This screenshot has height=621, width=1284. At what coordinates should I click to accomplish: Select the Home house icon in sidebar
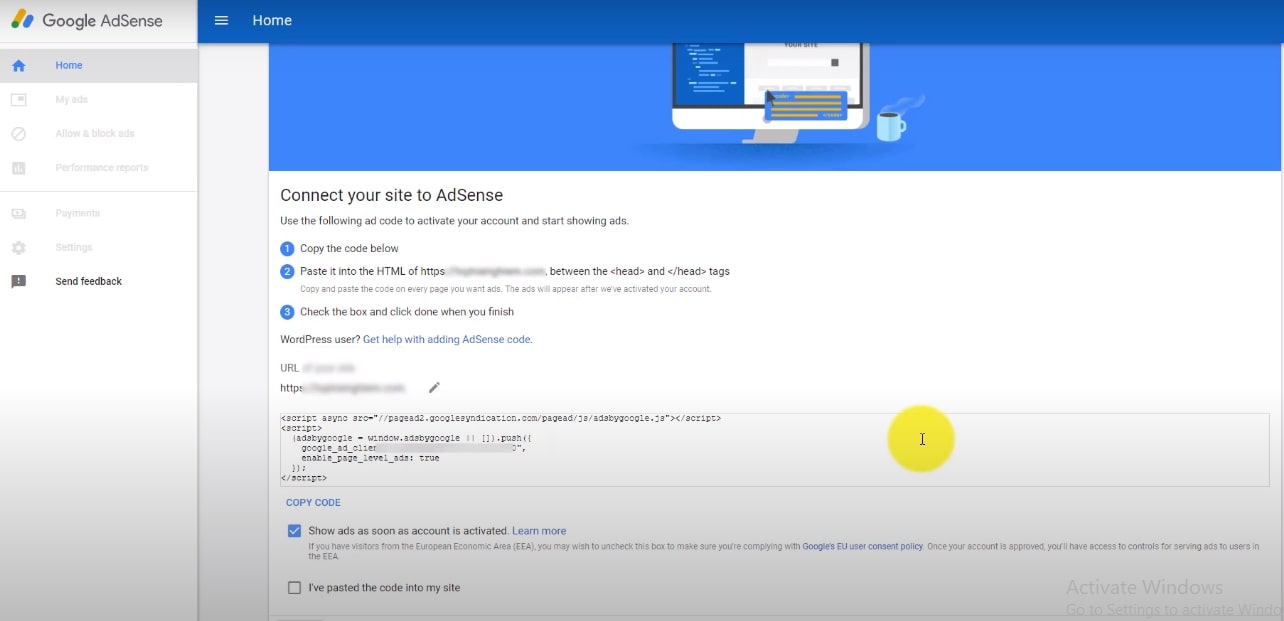(18, 66)
